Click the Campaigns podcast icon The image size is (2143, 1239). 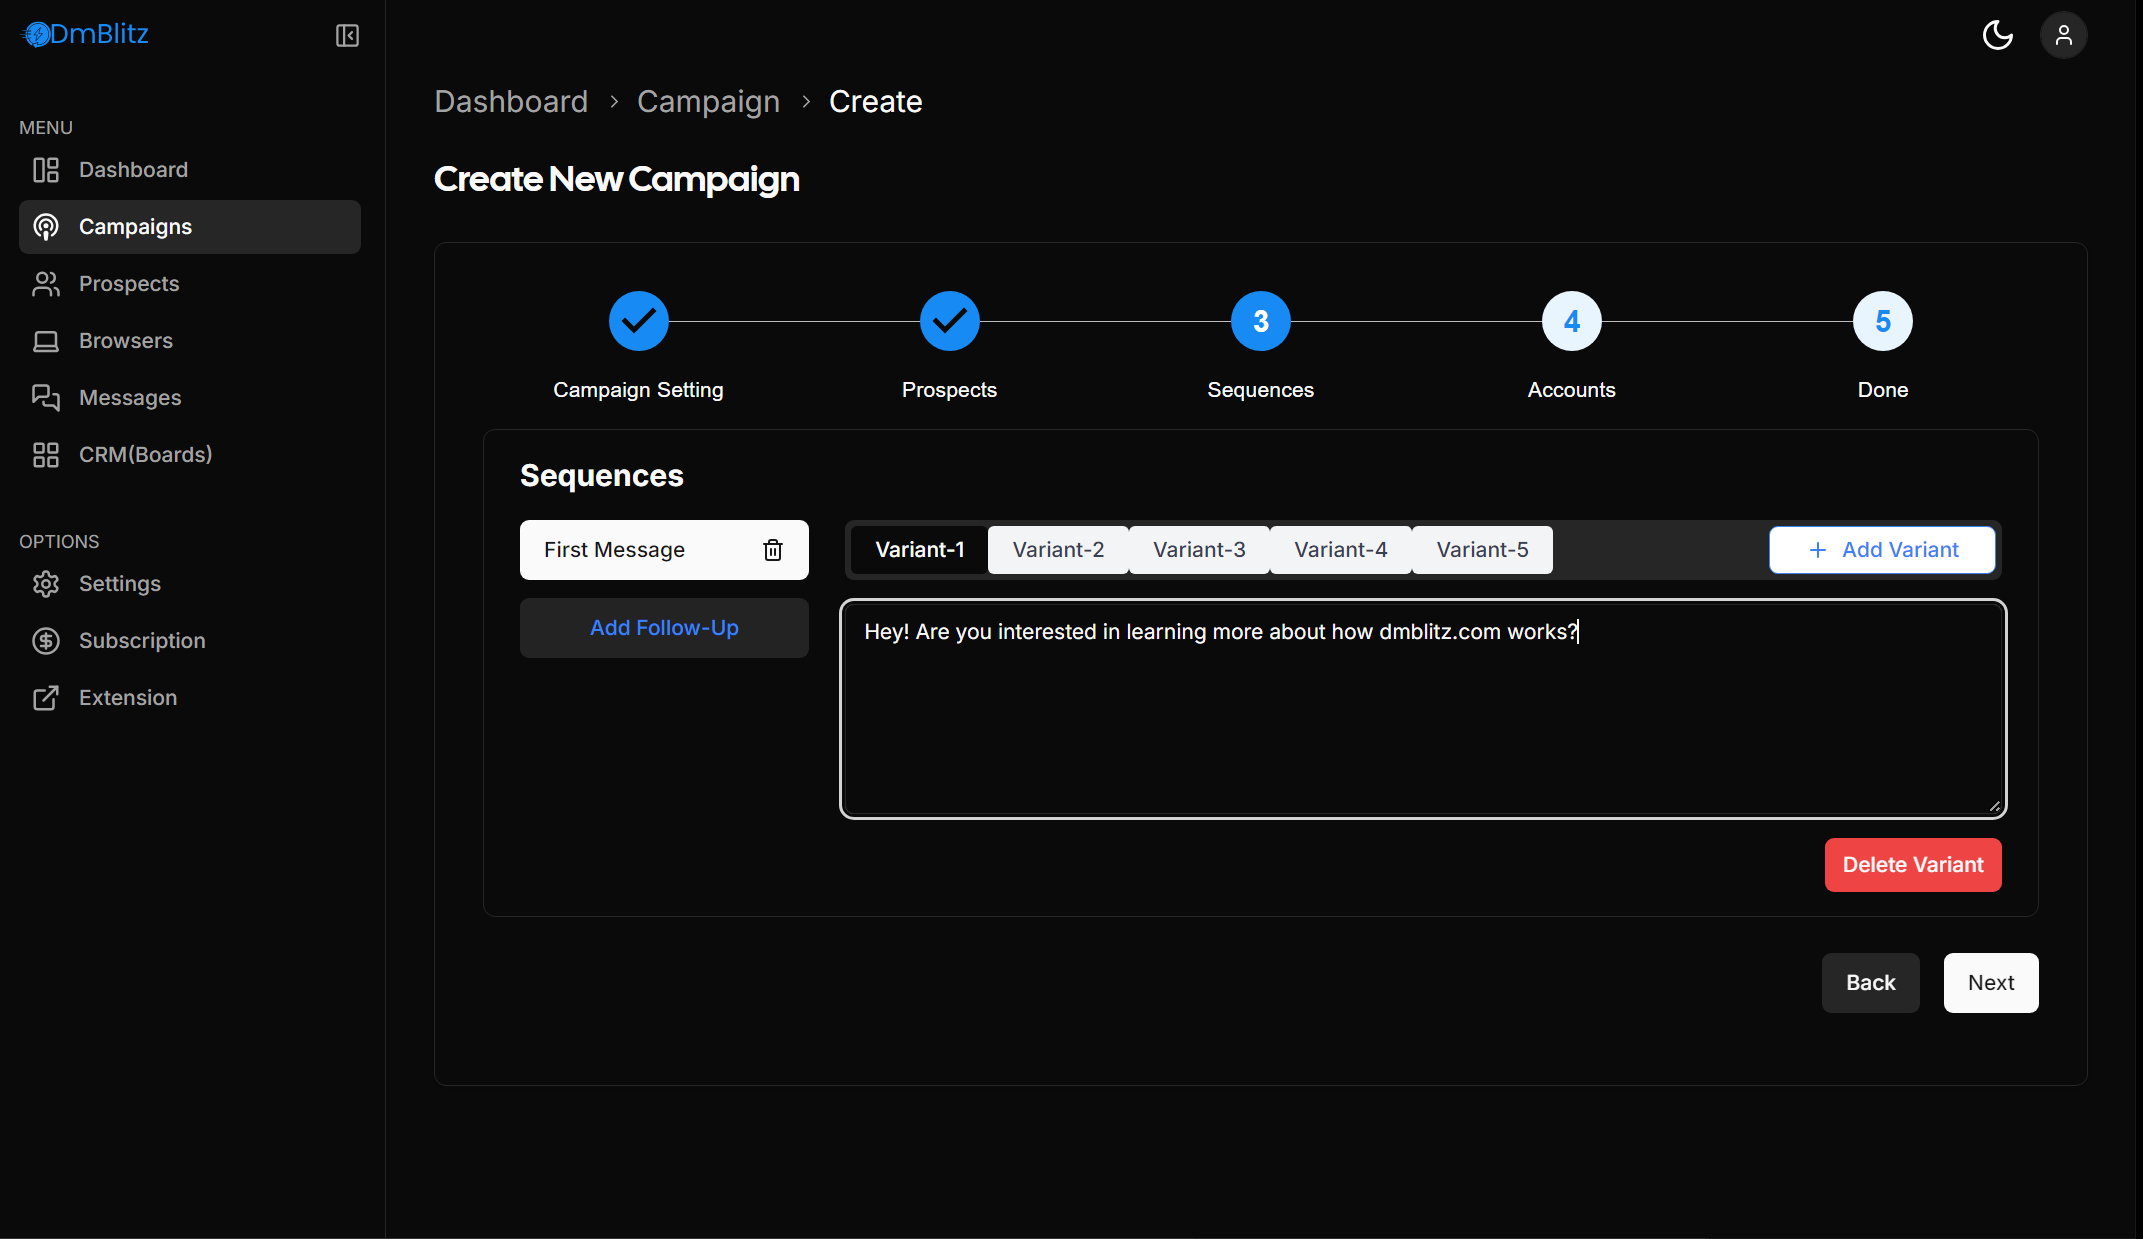(46, 227)
